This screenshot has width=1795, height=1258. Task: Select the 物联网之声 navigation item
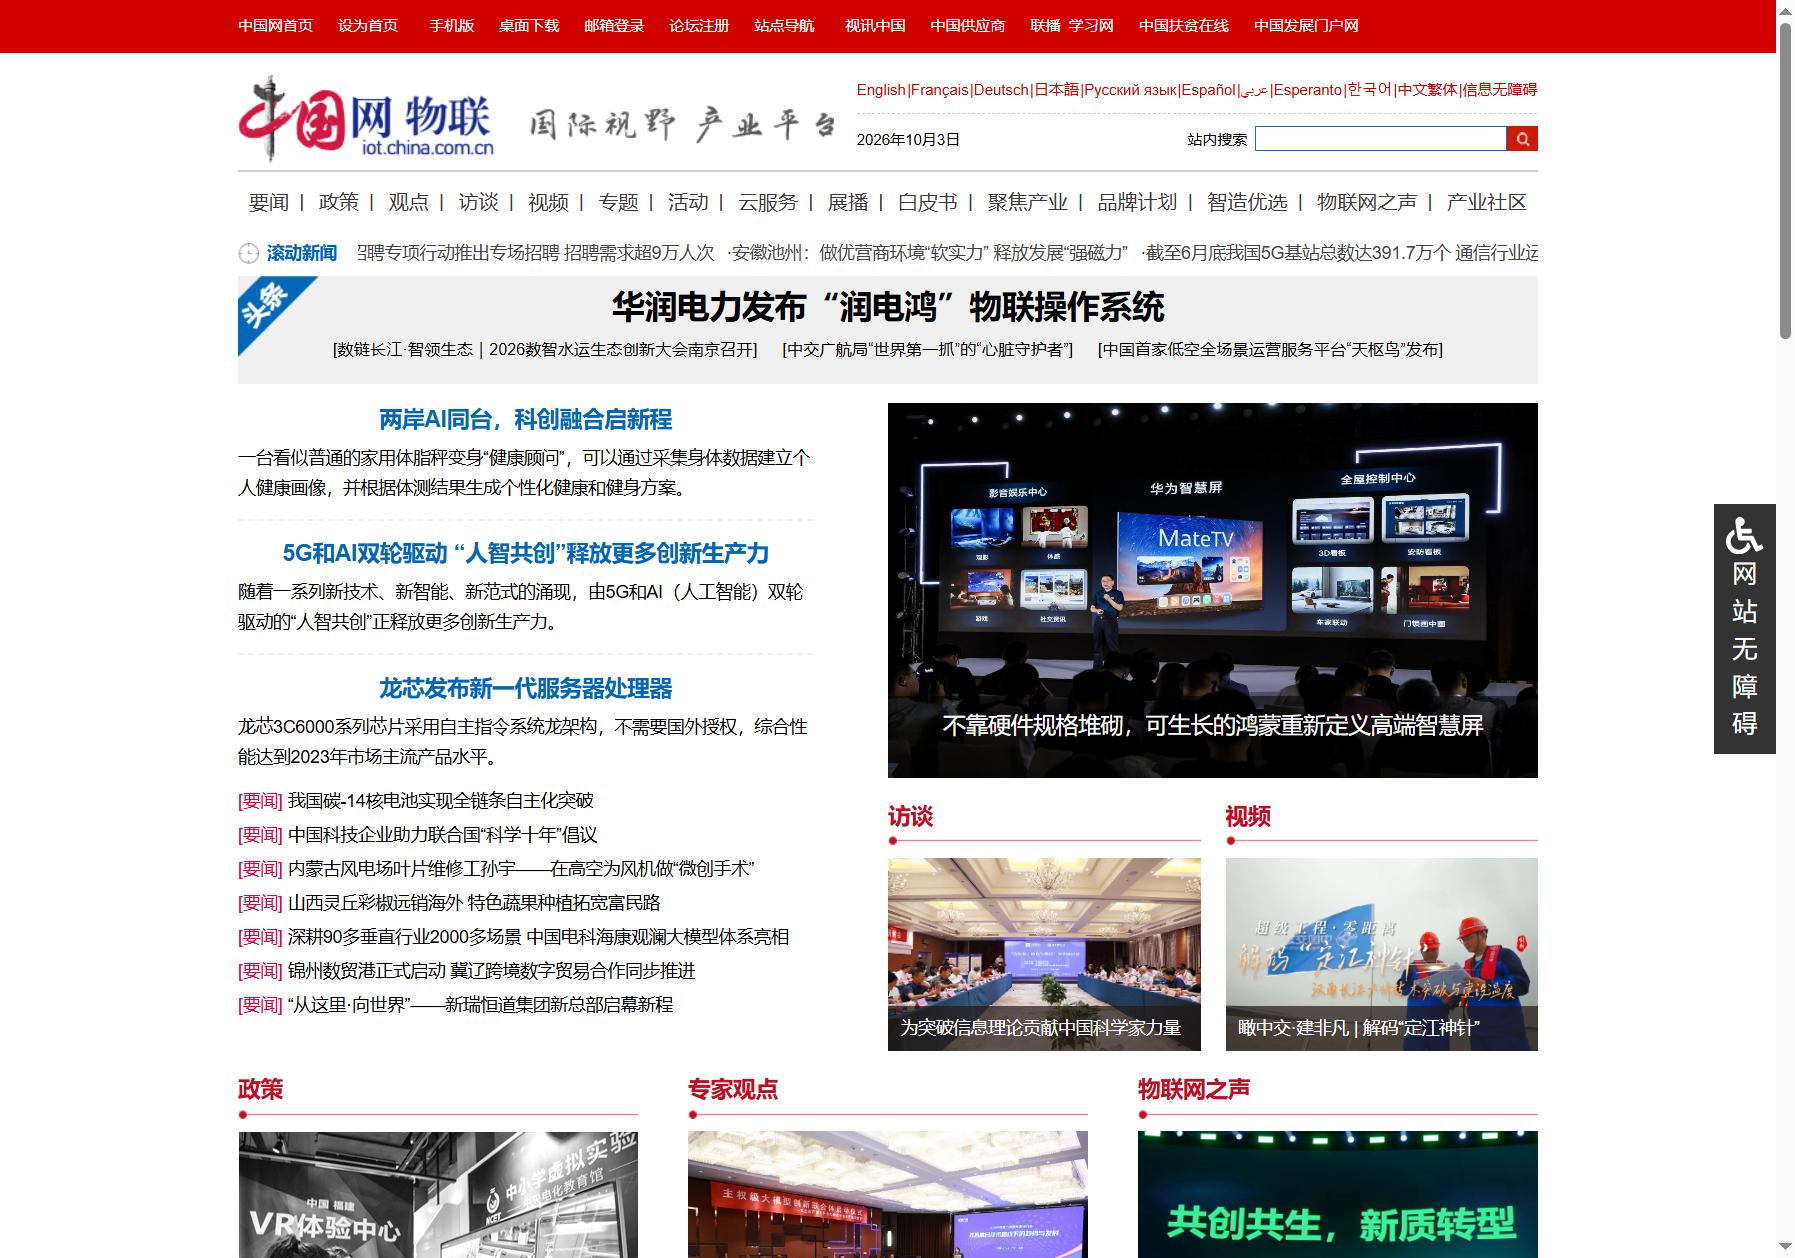pos(1366,202)
